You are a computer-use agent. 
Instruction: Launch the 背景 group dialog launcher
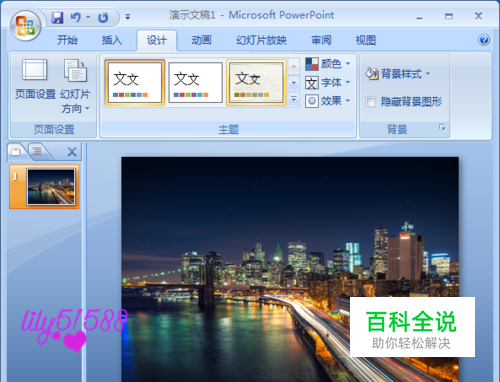point(442,127)
